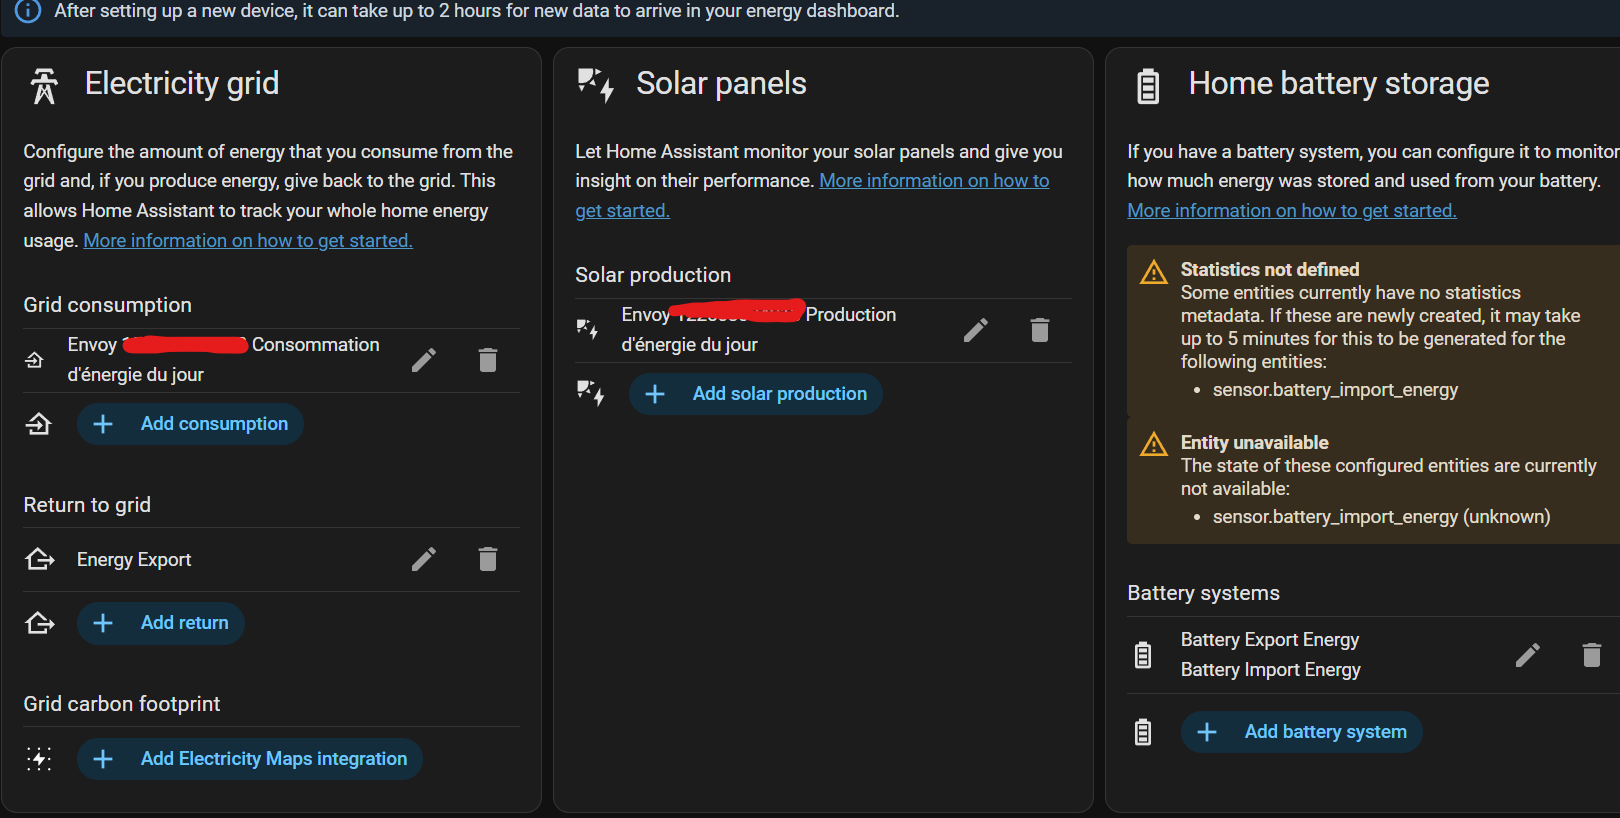Open electricity grid getting started link
Screen dimensions: 1620x818
(x=248, y=241)
